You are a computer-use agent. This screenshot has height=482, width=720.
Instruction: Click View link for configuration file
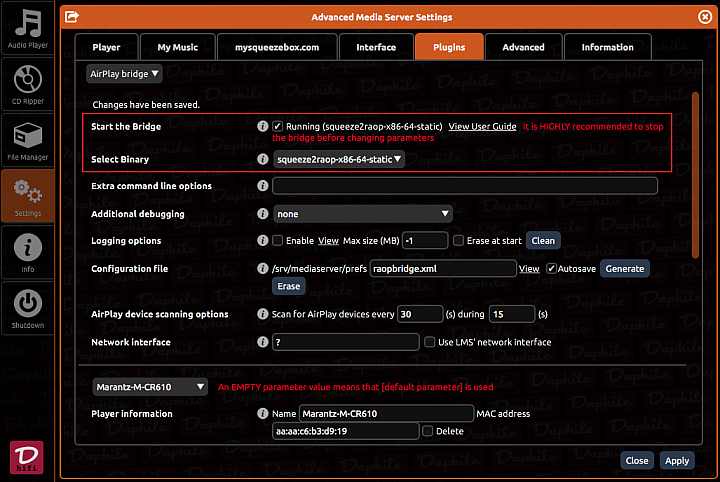pos(529,269)
